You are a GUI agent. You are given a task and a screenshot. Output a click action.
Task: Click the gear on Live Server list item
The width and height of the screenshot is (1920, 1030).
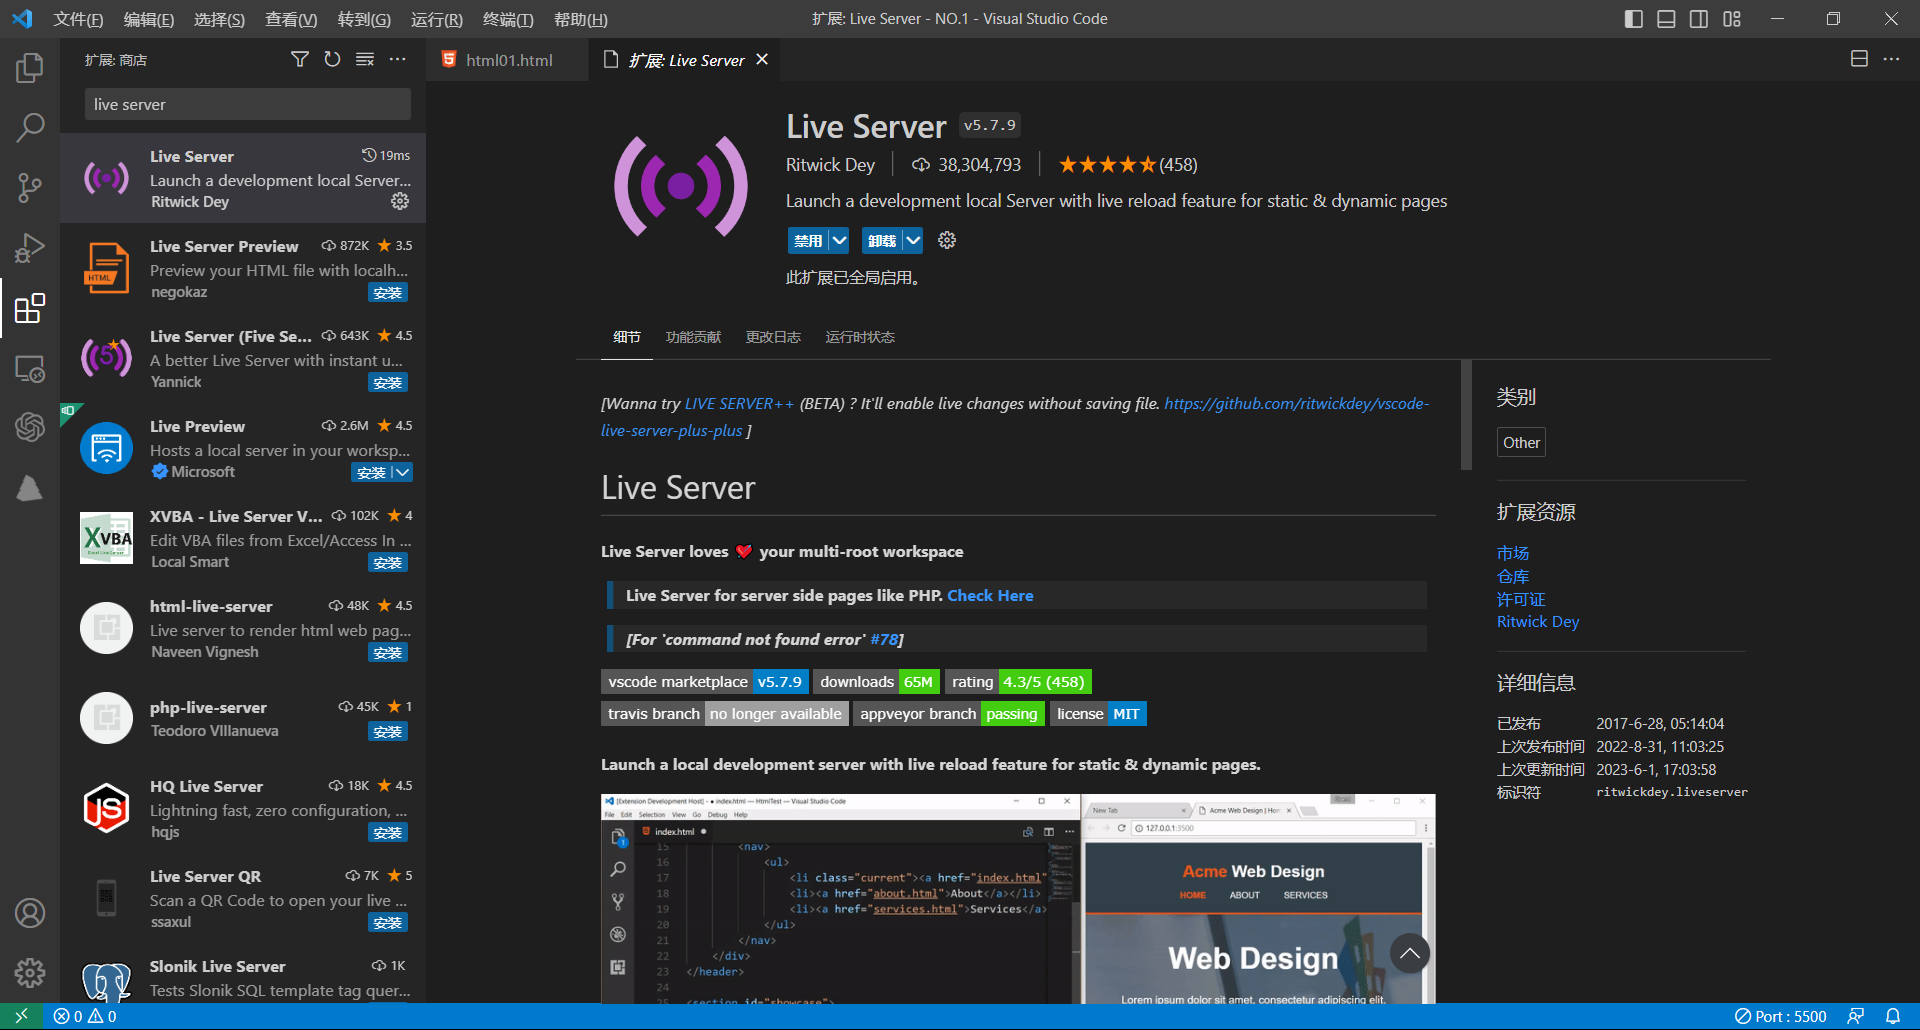pos(400,201)
